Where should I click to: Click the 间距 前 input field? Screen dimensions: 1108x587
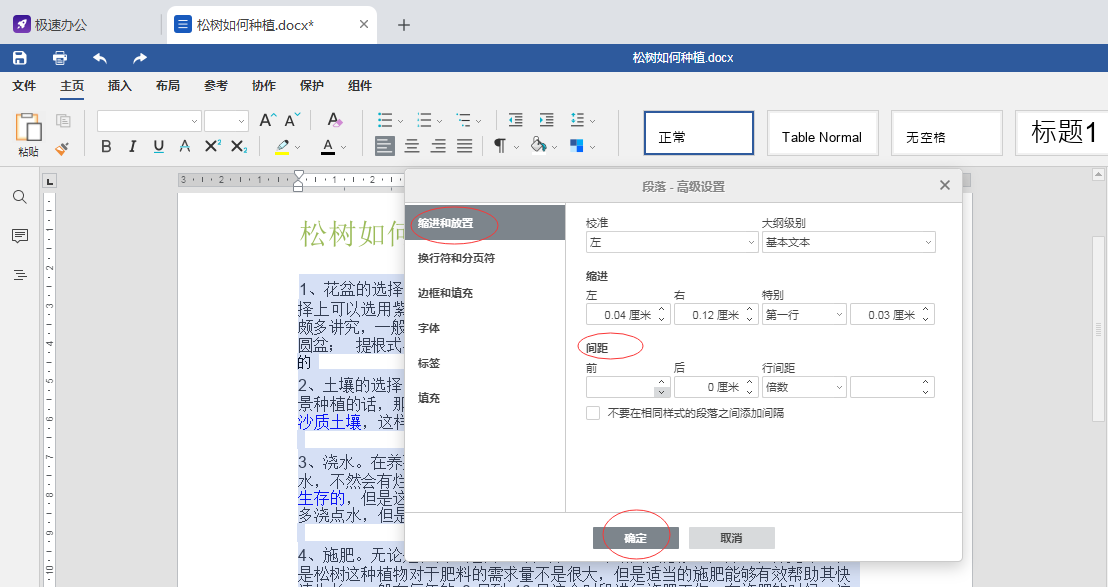point(620,387)
